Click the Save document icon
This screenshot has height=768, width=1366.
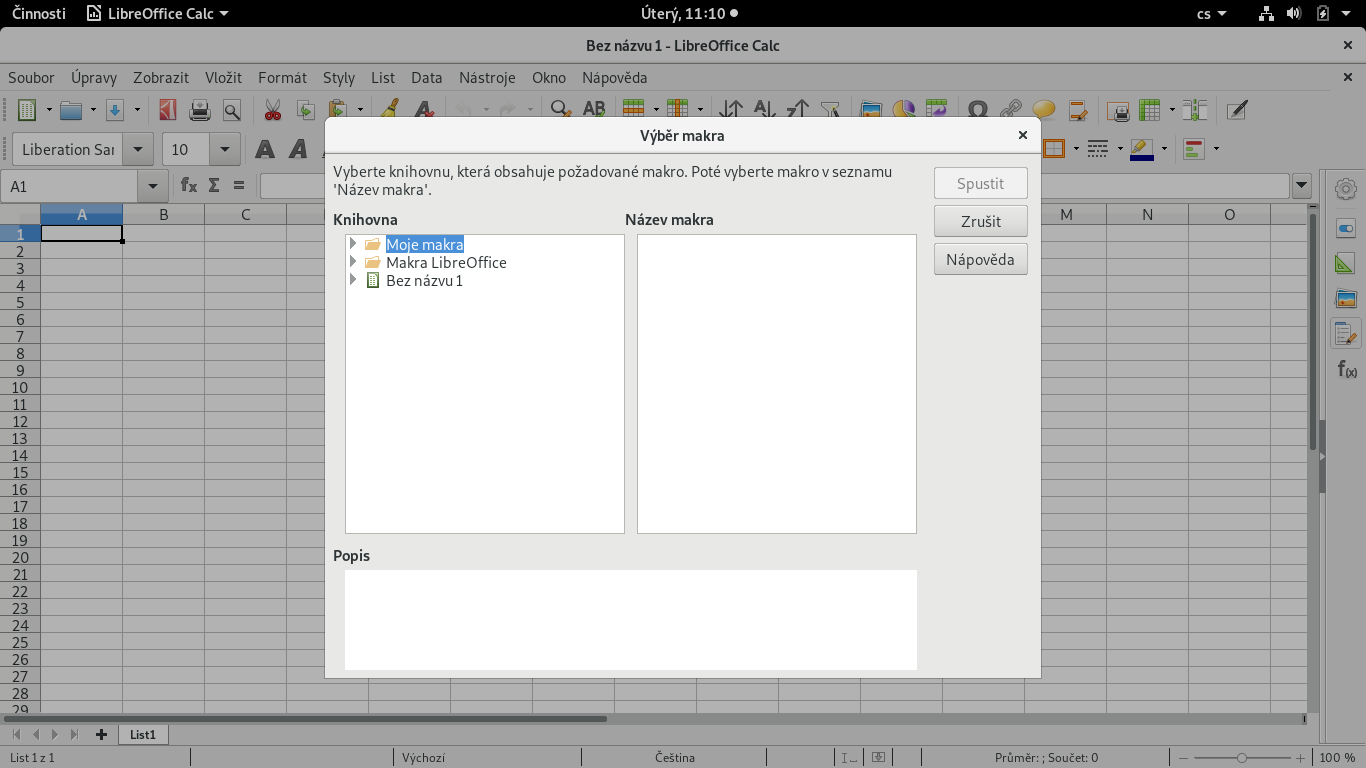(x=114, y=110)
